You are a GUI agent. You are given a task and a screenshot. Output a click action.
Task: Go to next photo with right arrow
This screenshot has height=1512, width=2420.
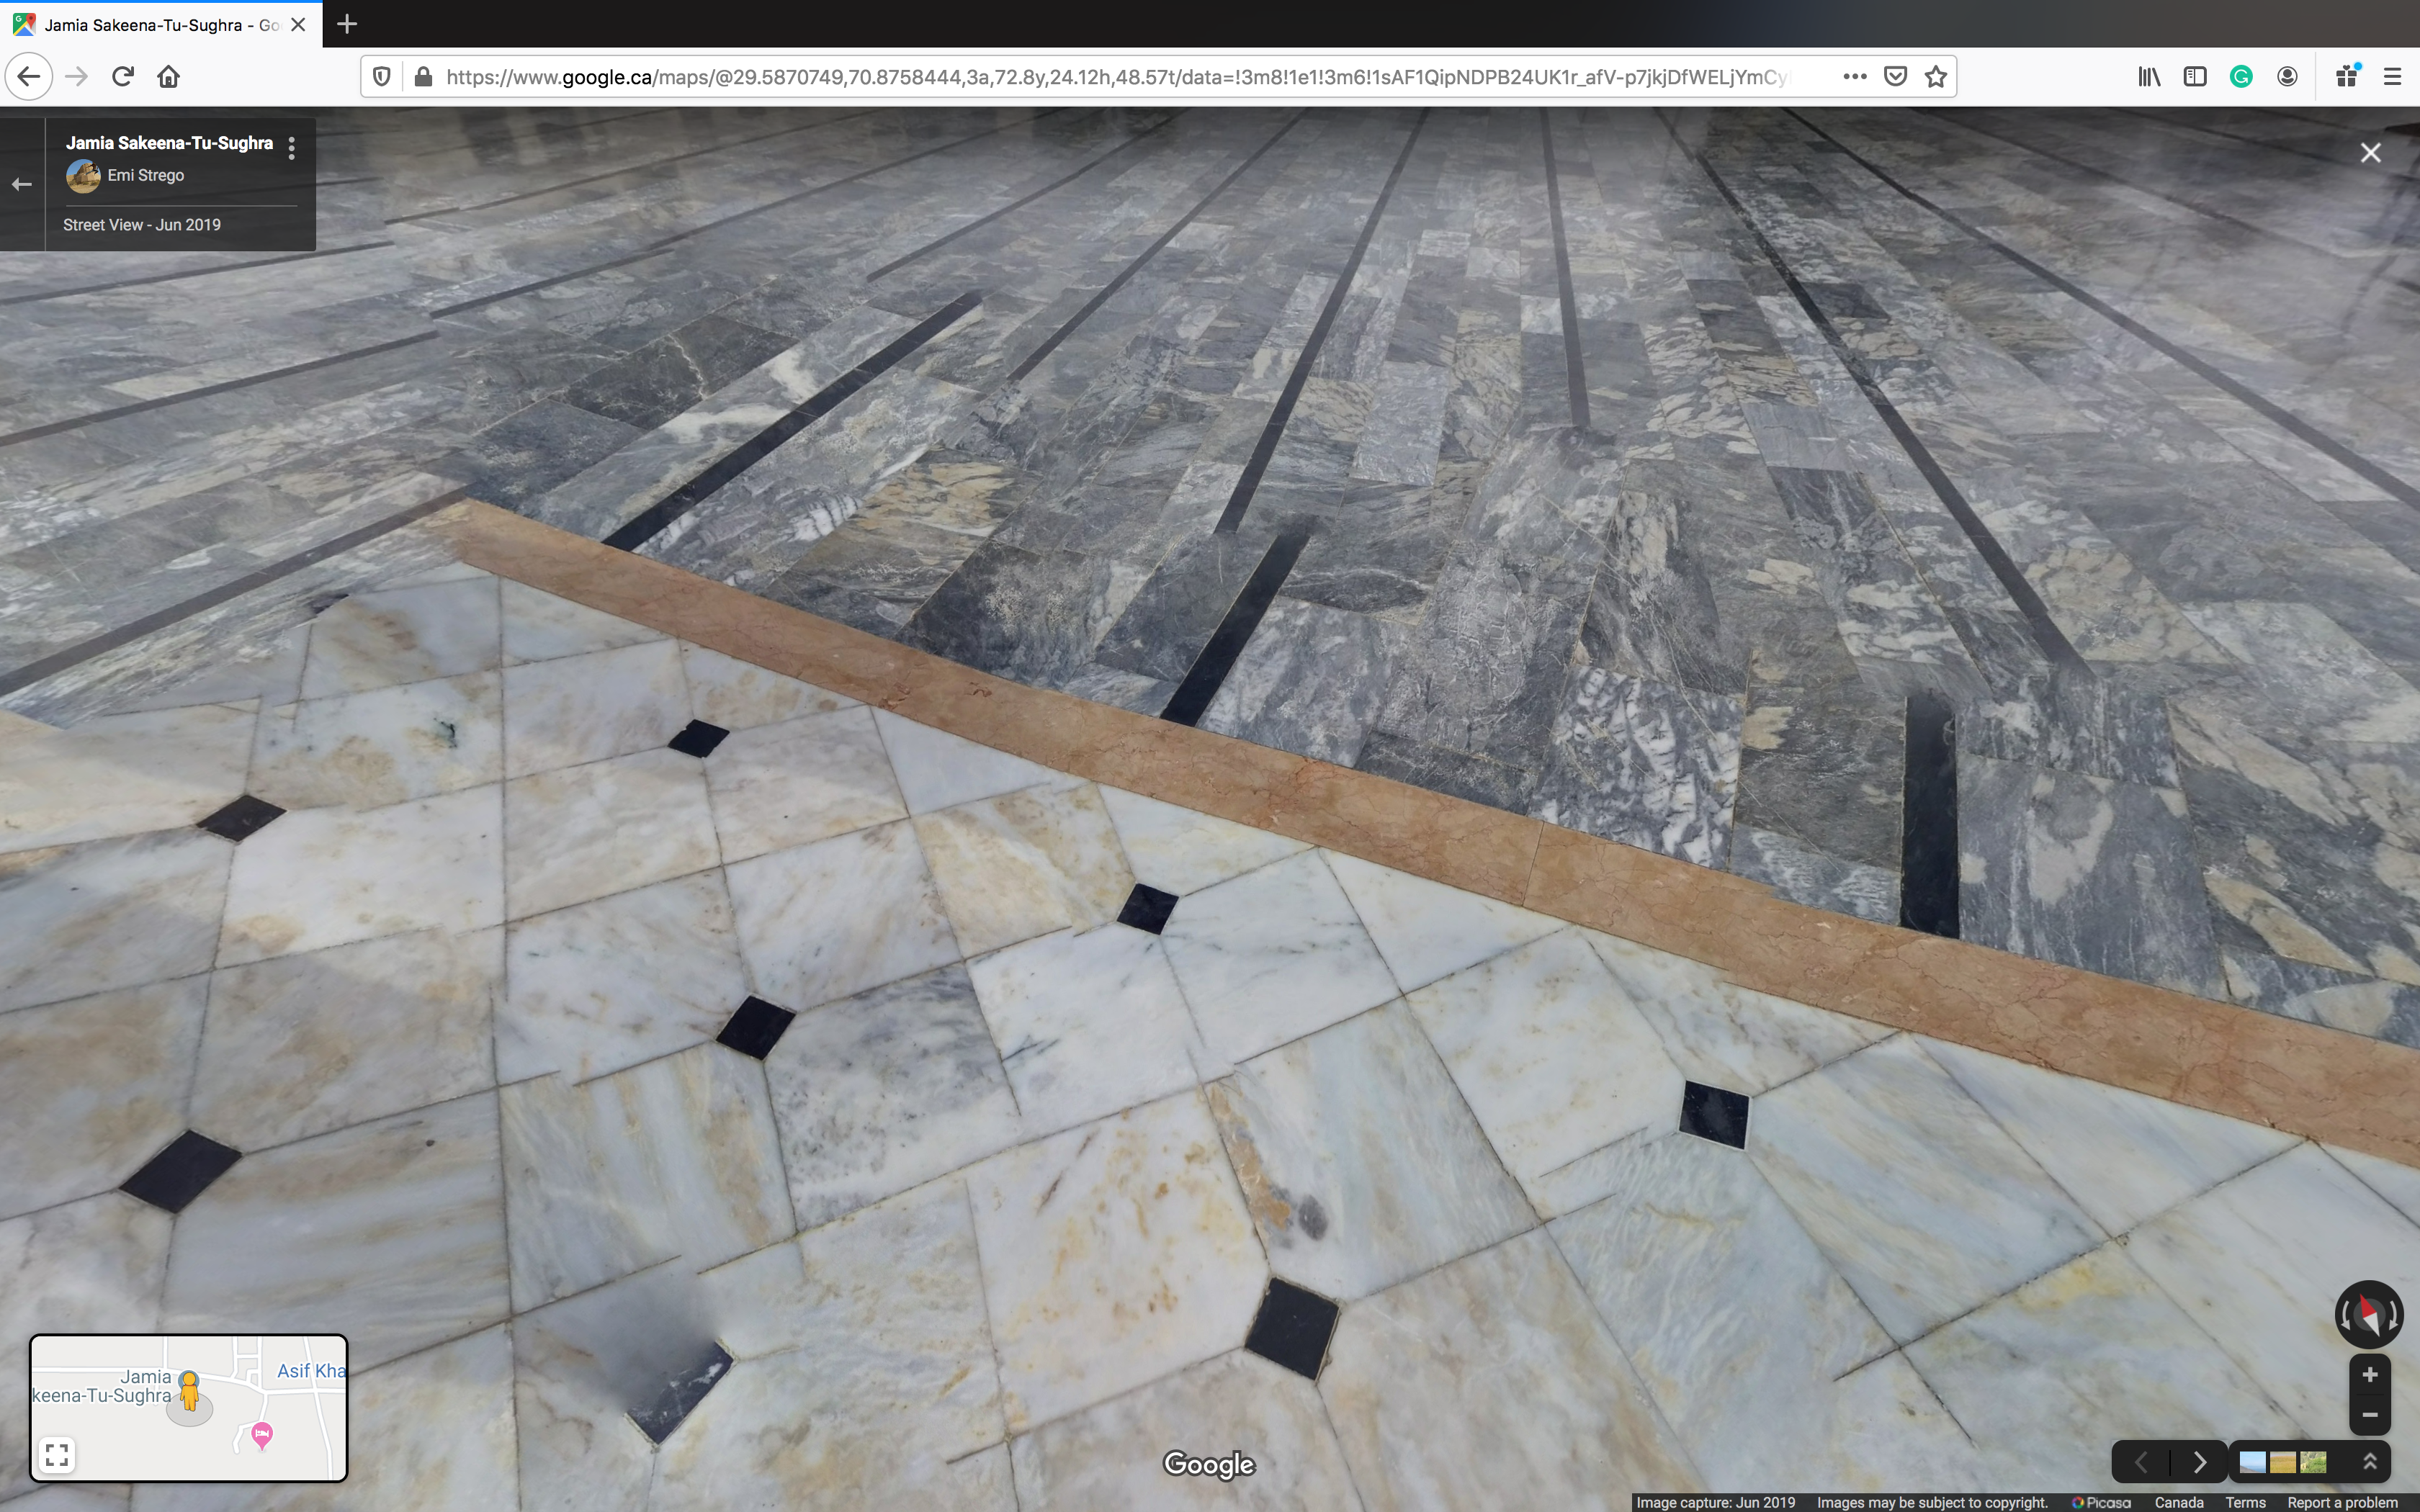coord(2199,1463)
